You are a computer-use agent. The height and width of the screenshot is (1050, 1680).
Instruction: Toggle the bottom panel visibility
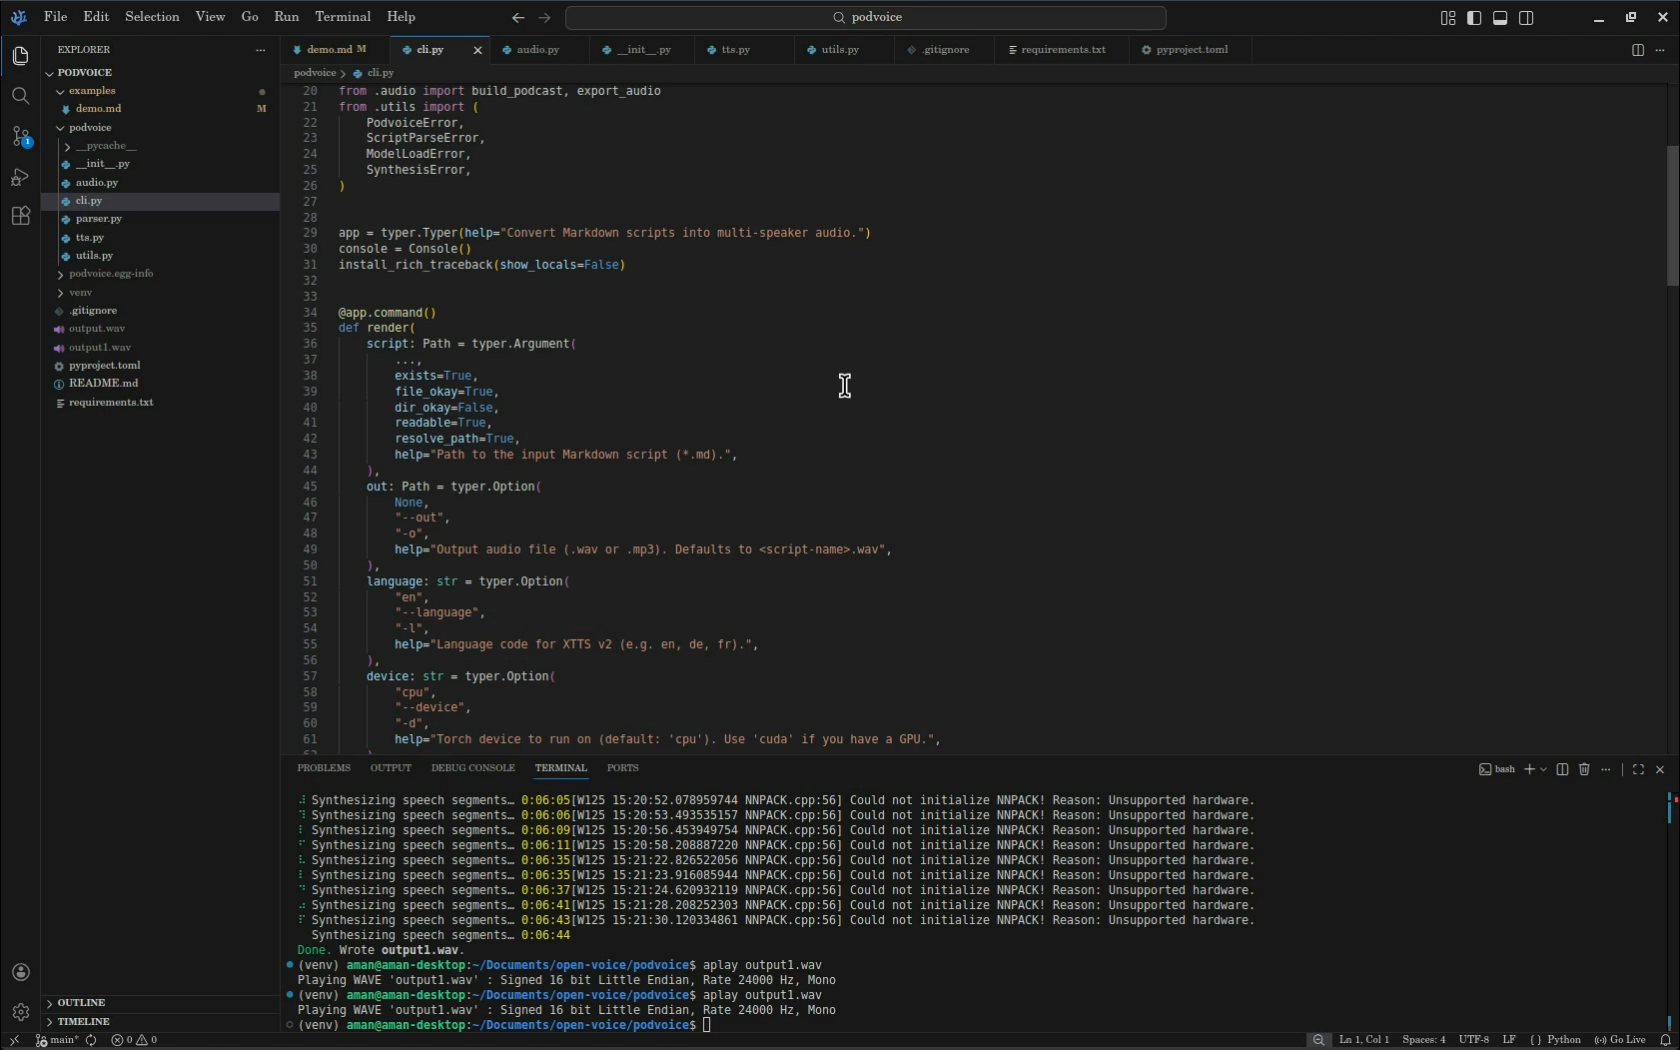pyautogui.click(x=1500, y=18)
